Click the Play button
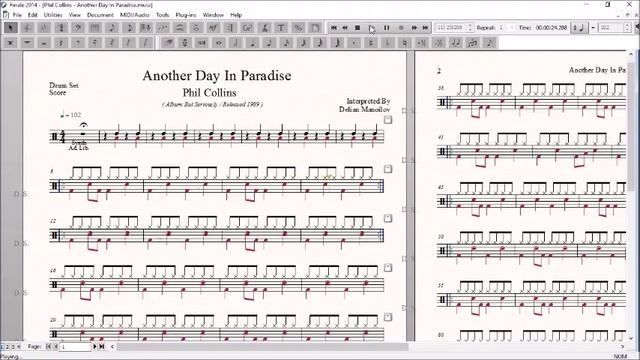 click(371, 28)
